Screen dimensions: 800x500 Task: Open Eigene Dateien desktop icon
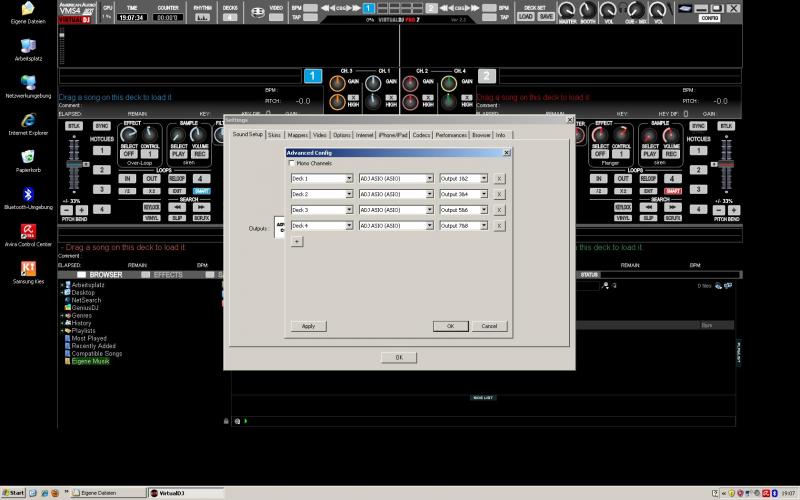click(28, 12)
